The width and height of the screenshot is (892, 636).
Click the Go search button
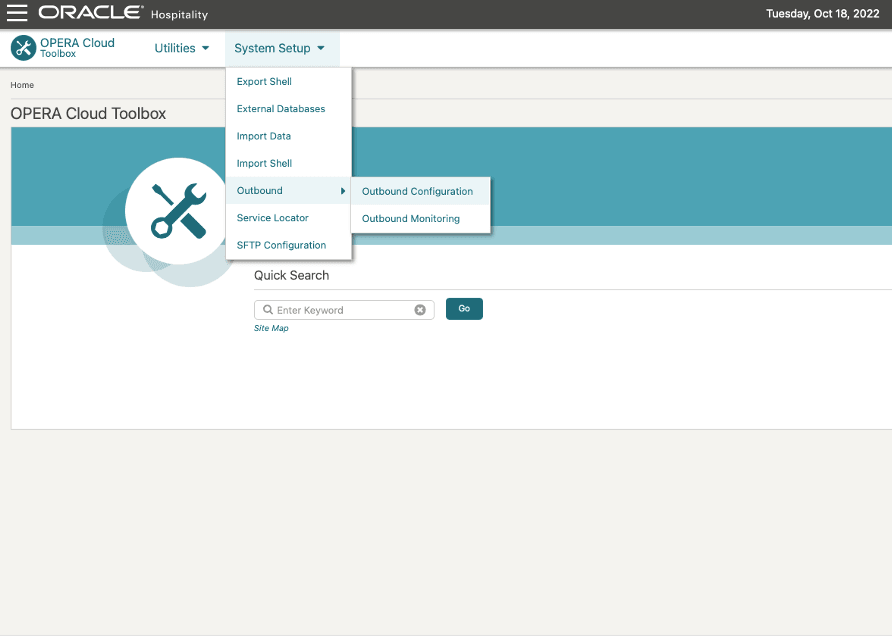pos(463,309)
